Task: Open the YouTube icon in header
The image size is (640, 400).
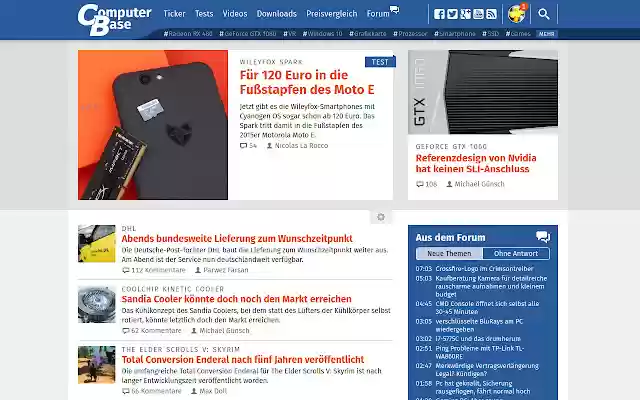Action: (x=478, y=14)
